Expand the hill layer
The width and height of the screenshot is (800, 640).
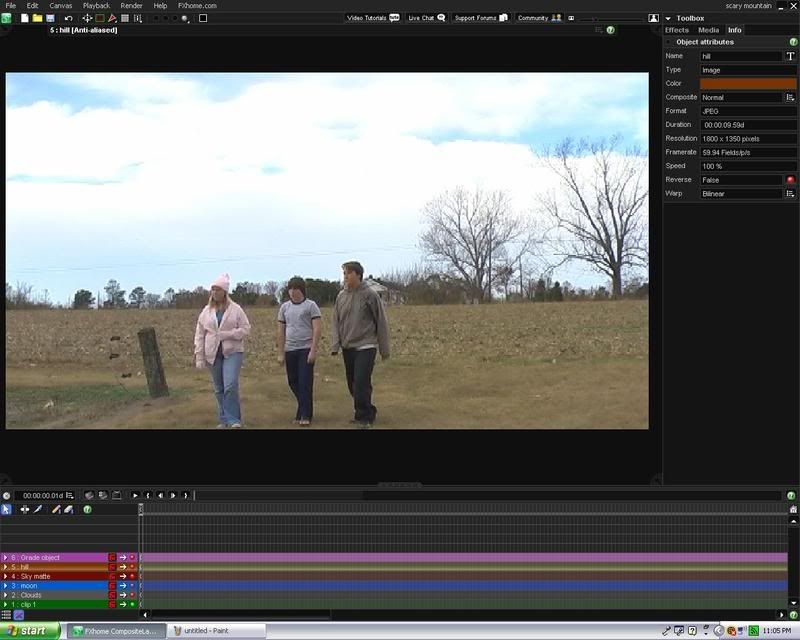(x=6, y=567)
